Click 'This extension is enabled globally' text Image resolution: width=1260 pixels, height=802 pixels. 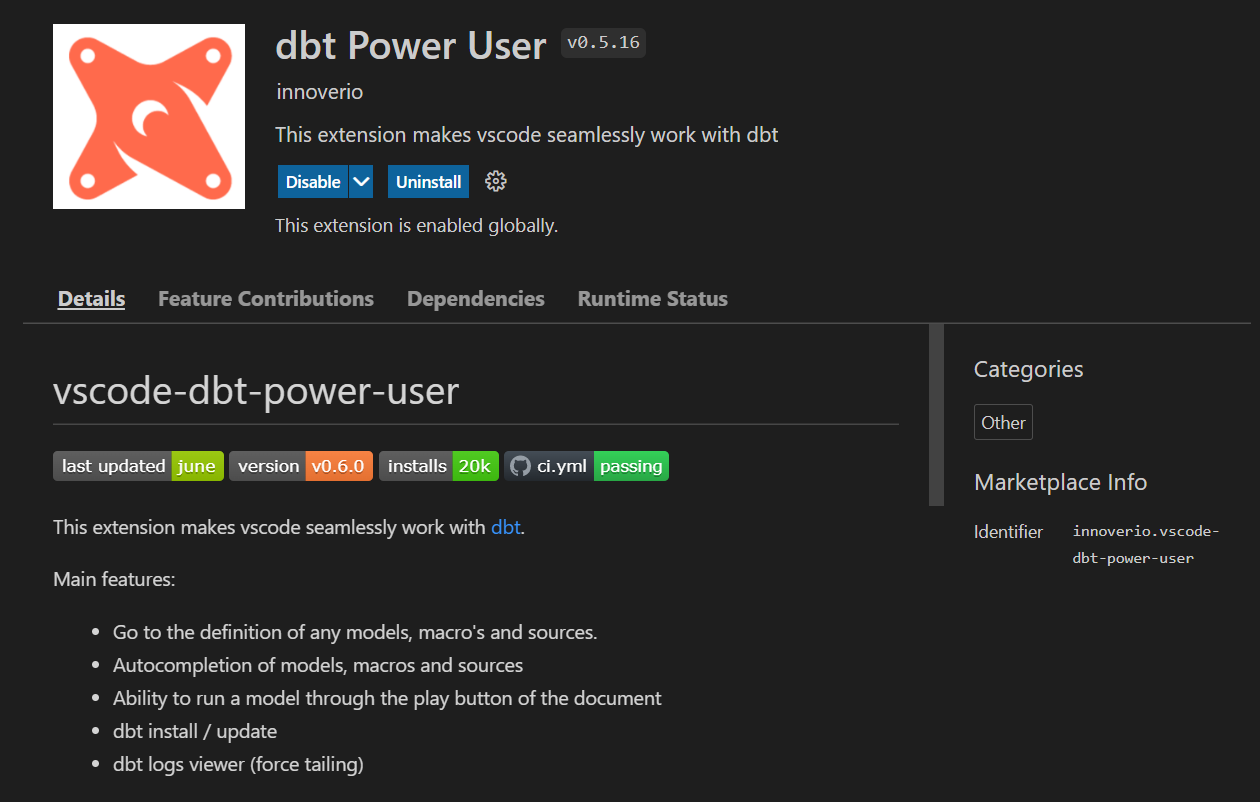tap(416, 226)
